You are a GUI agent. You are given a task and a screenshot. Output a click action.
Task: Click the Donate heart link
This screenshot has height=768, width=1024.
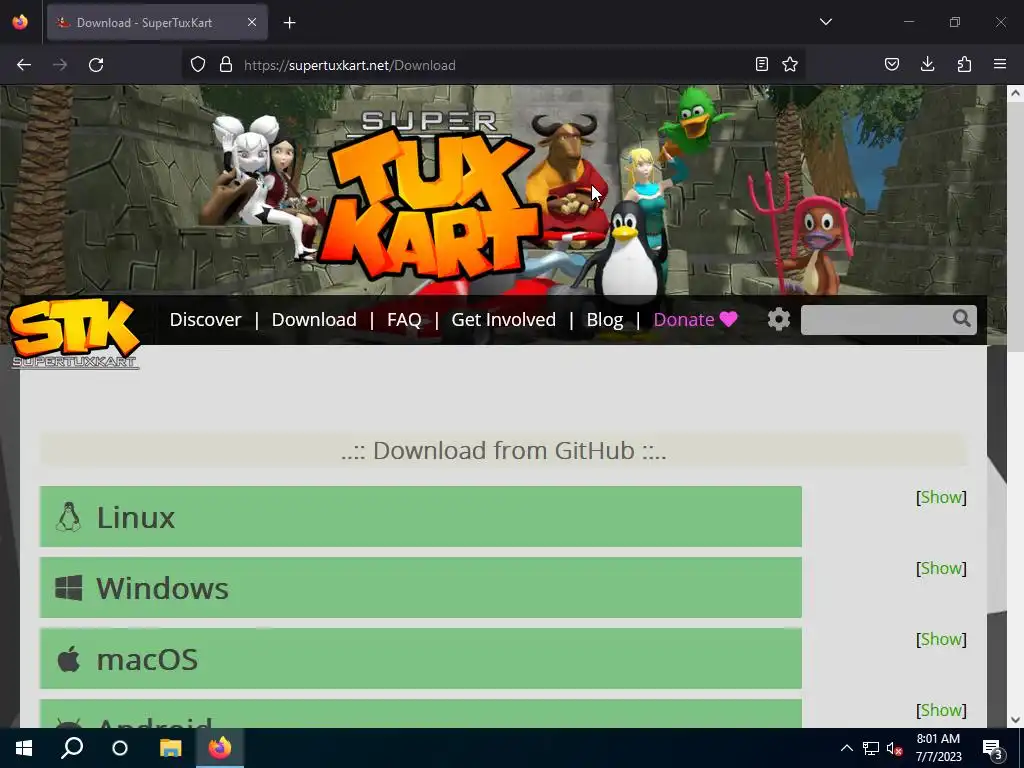click(x=696, y=319)
